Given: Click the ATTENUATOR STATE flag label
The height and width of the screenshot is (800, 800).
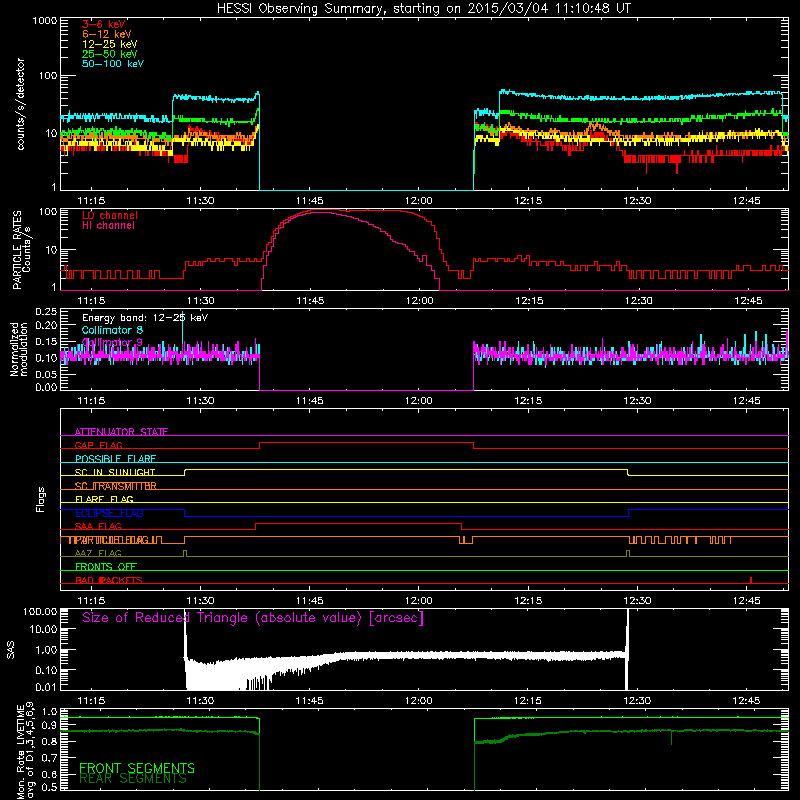Looking at the screenshot, I should pyautogui.click(x=121, y=432).
